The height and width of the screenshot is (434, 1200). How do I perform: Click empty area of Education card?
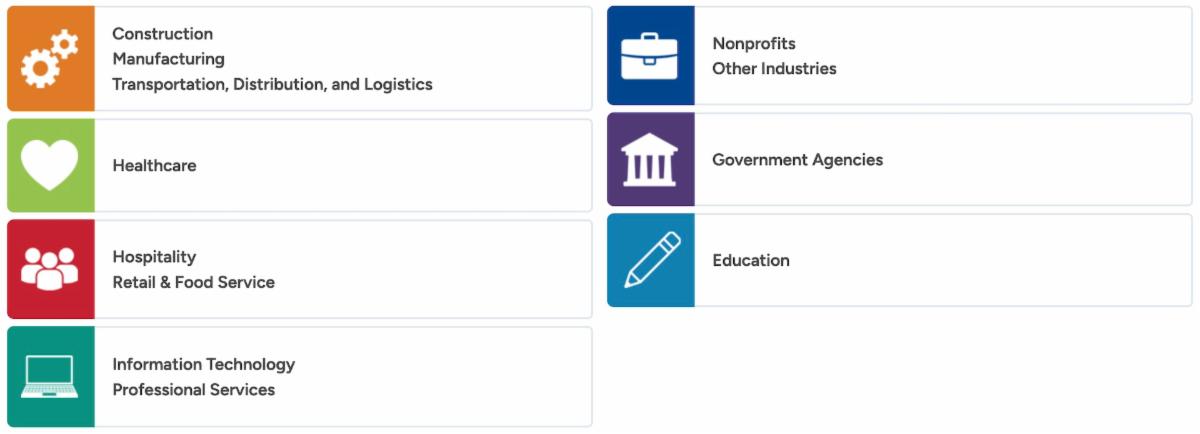tap(1000, 260)
